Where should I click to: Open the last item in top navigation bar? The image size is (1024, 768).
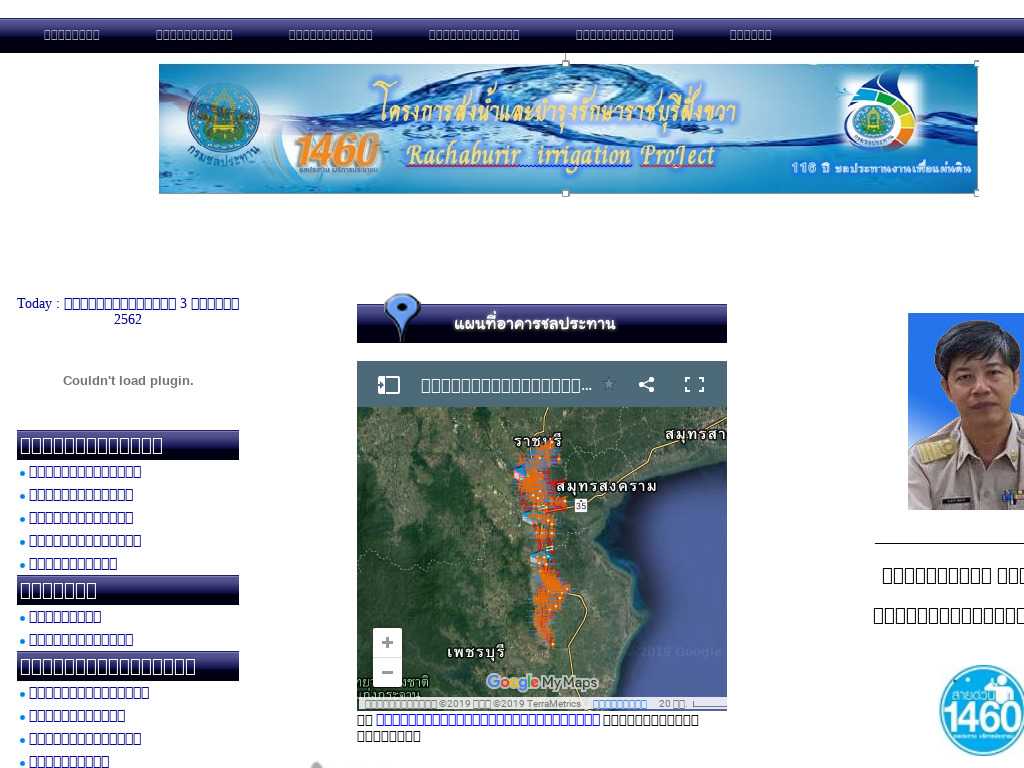(x=750, y=35)
